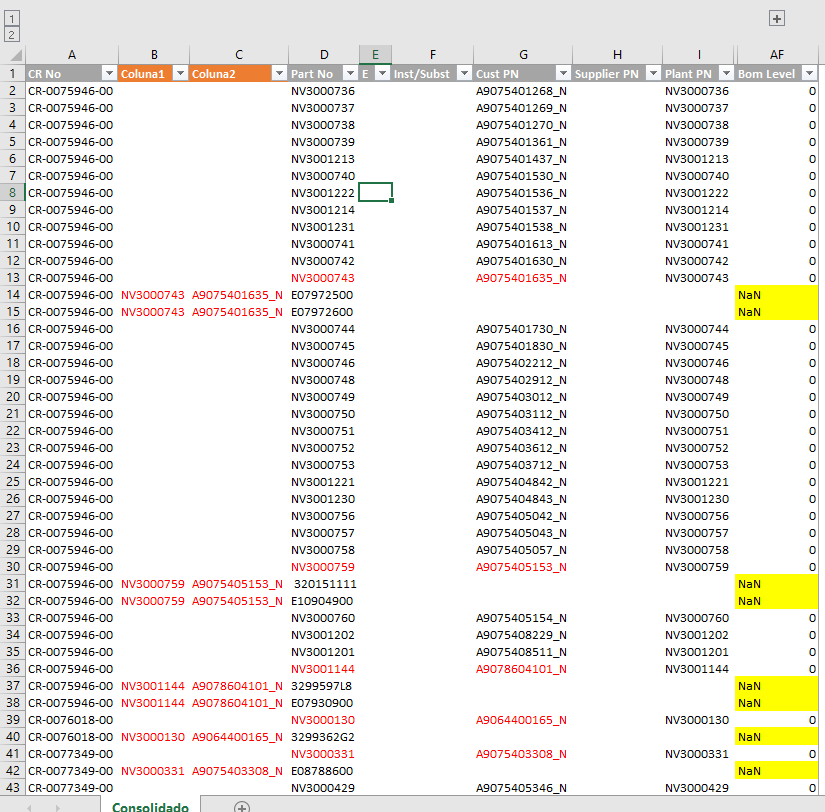Click the active cell E8
Viewport: 825px width, 812px height.
pyautogui.click(x=375, y=193)
